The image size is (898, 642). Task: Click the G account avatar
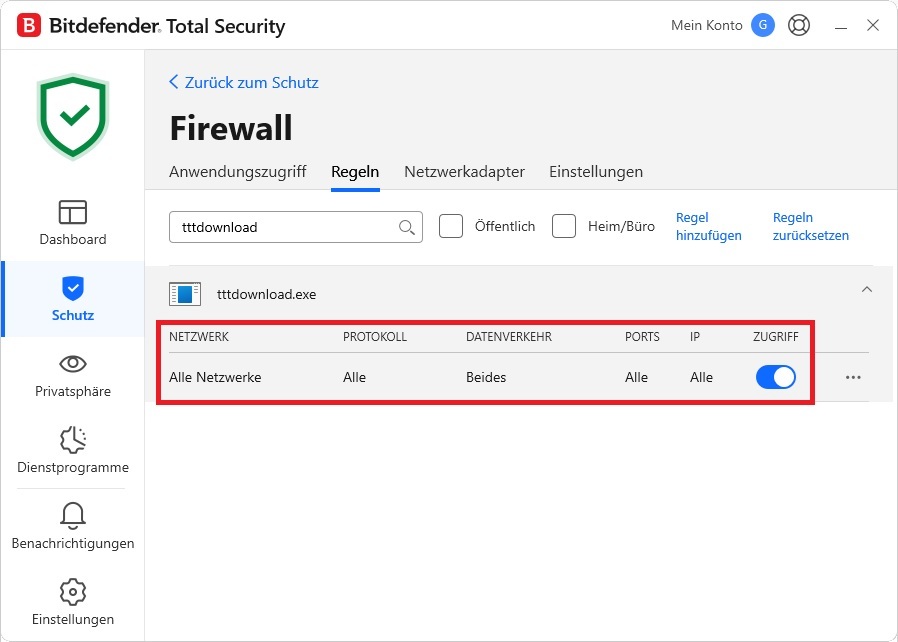tap(763, 25)
